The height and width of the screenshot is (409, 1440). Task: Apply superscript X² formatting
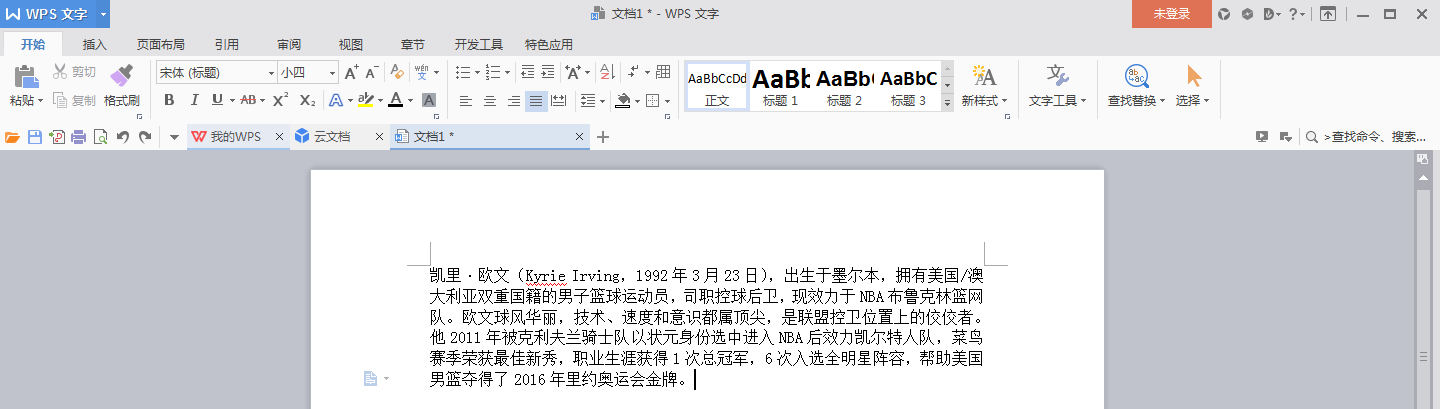pyautogui.click(x=281, y=100)
